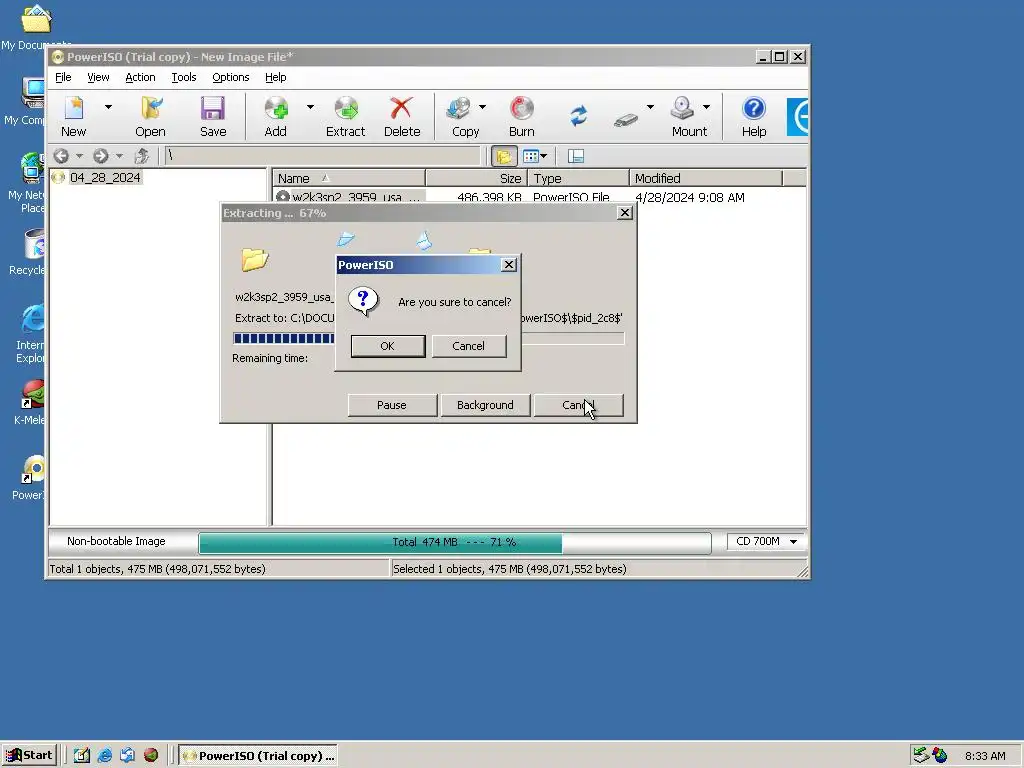
Task: Click the Save toolbar icon
Action: 213,116
